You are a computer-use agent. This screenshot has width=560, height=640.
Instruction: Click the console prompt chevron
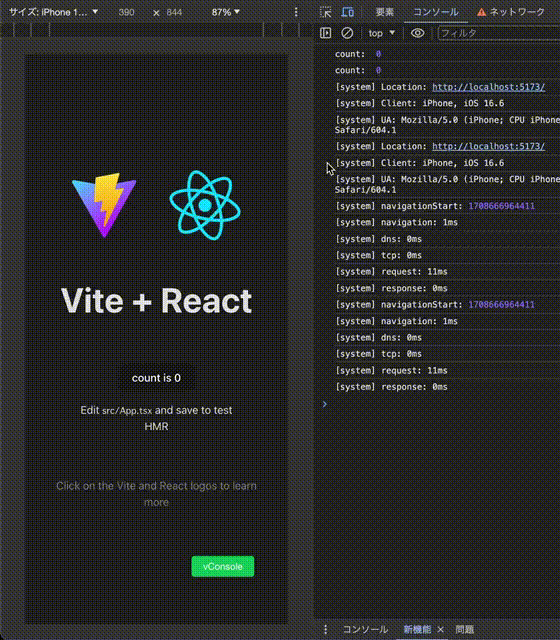[324, 404]
